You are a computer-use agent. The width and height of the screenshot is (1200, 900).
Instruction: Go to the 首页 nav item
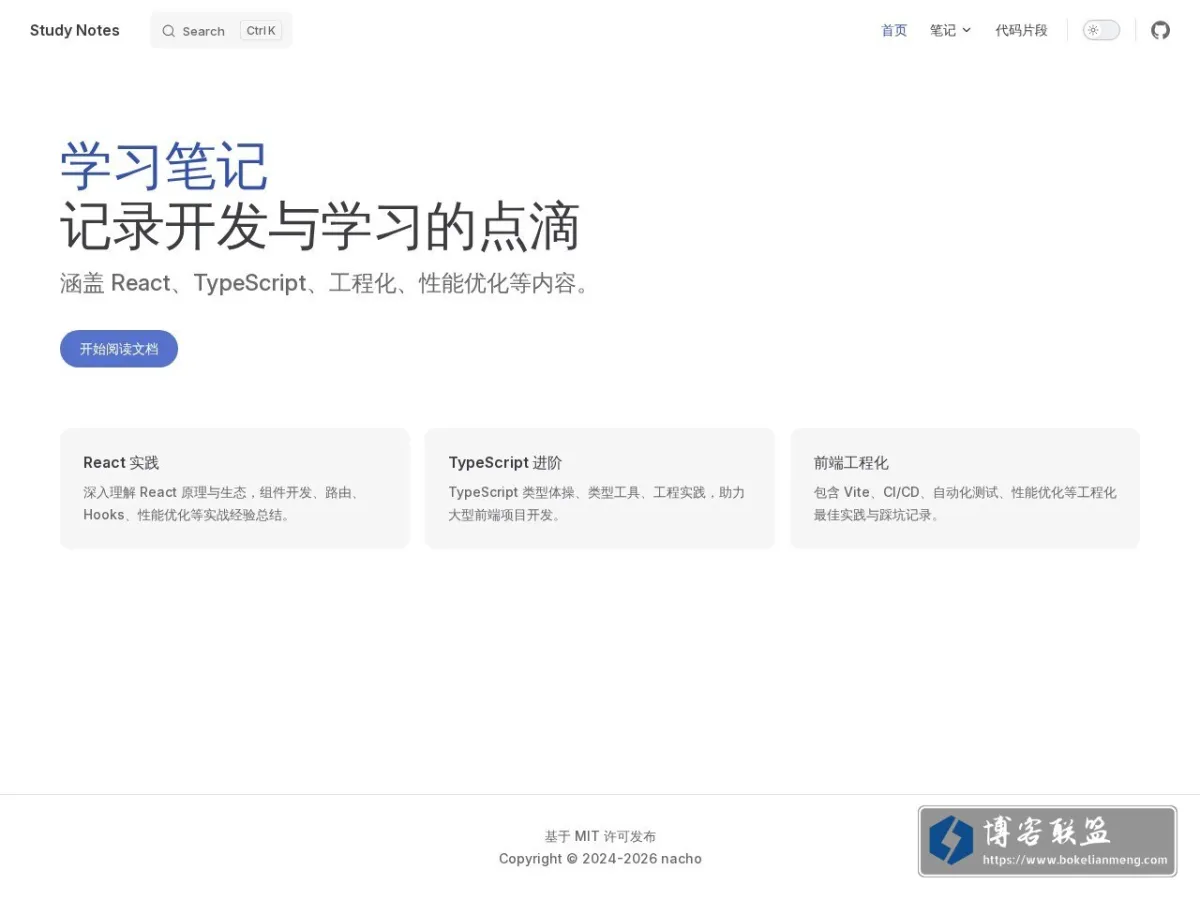(894, 30)
